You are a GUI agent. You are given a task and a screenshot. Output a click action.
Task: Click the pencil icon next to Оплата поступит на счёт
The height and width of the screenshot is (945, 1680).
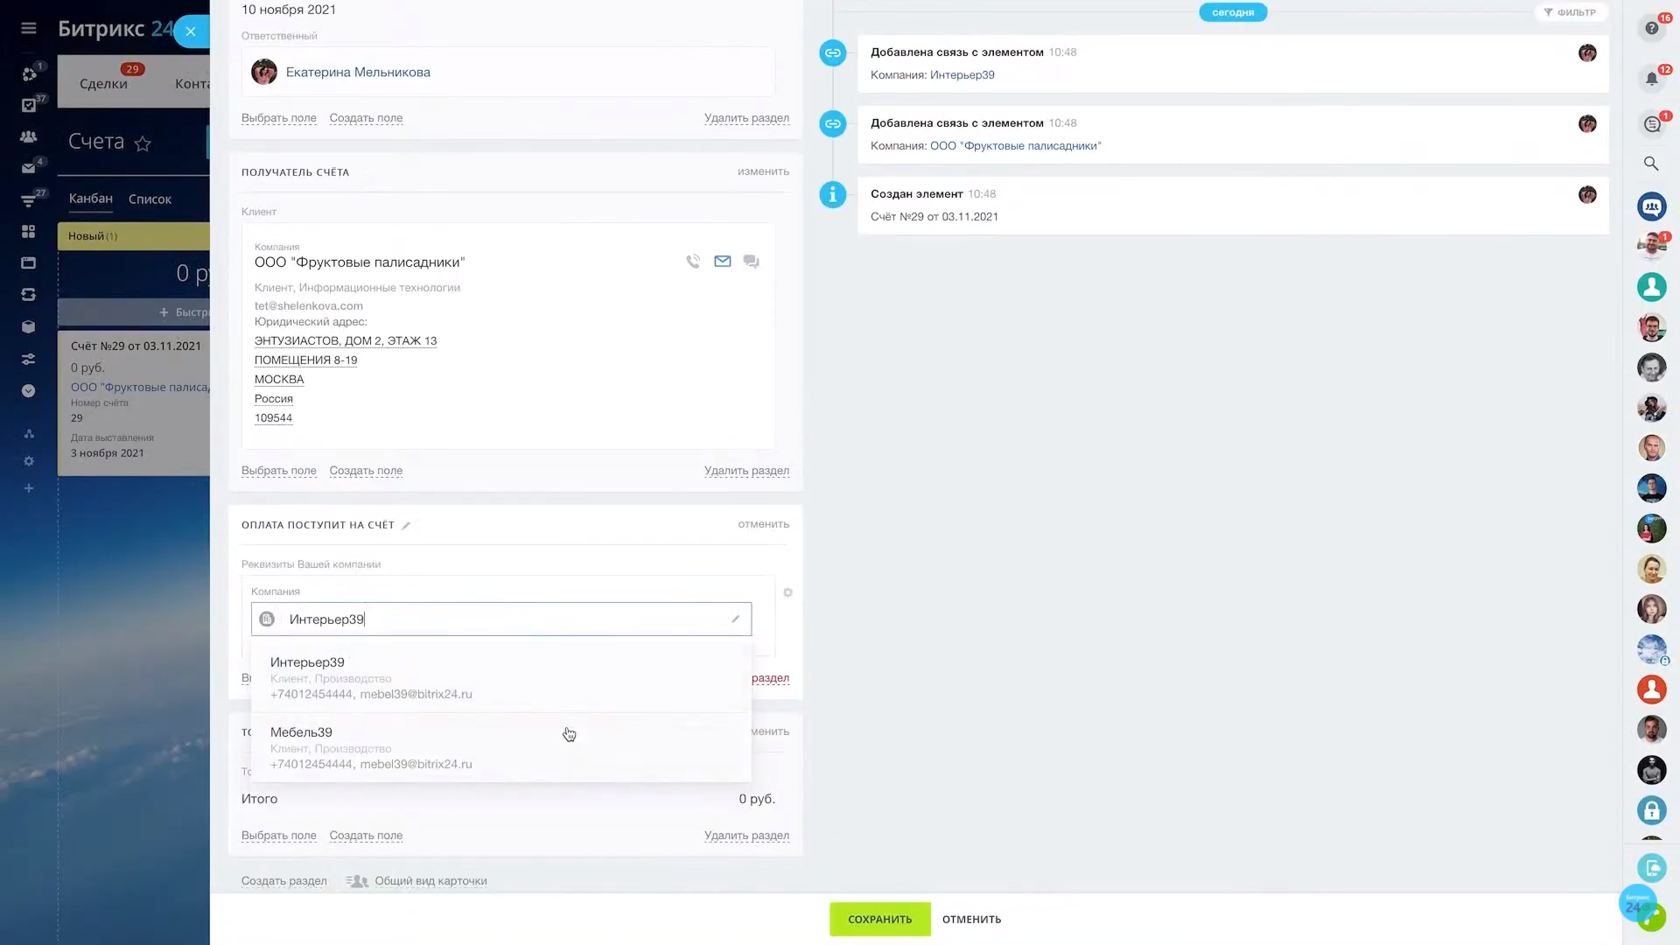(406, 525)
